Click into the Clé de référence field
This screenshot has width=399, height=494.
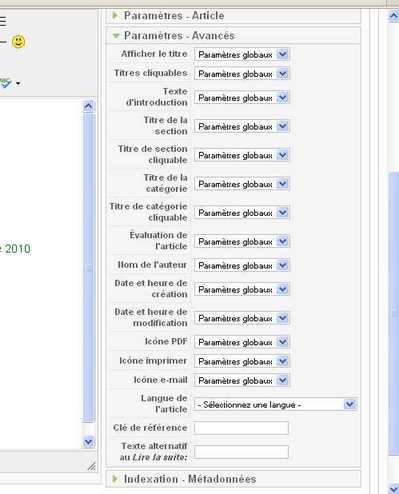pos(241,428)
